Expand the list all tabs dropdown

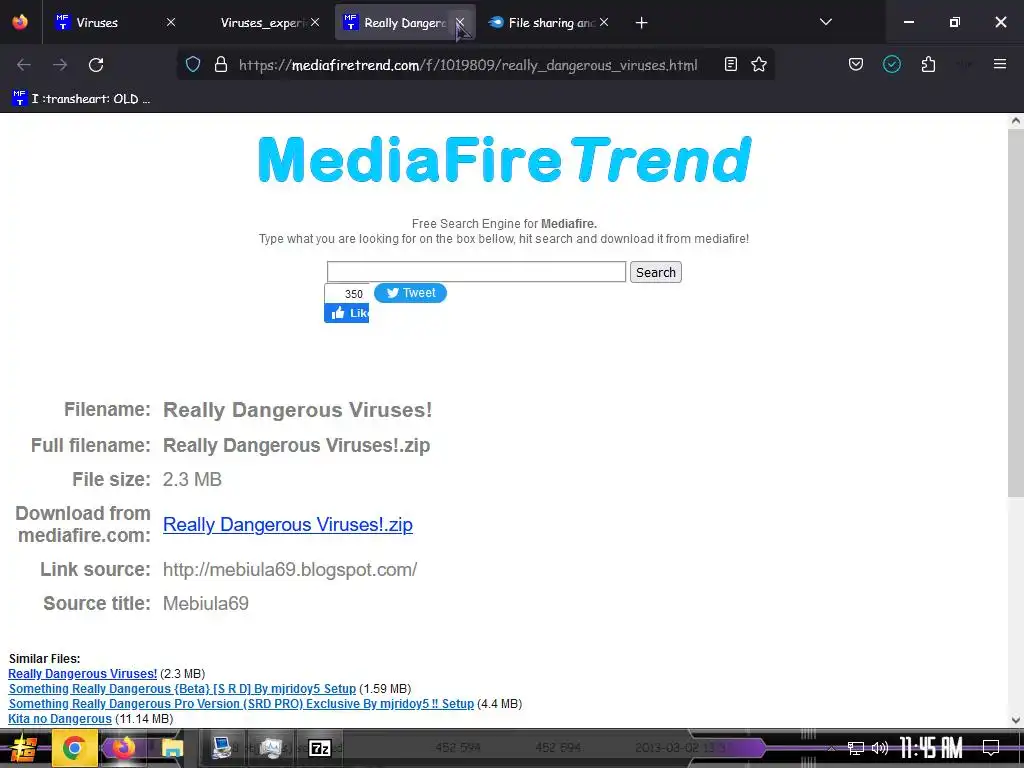[825, 22]
